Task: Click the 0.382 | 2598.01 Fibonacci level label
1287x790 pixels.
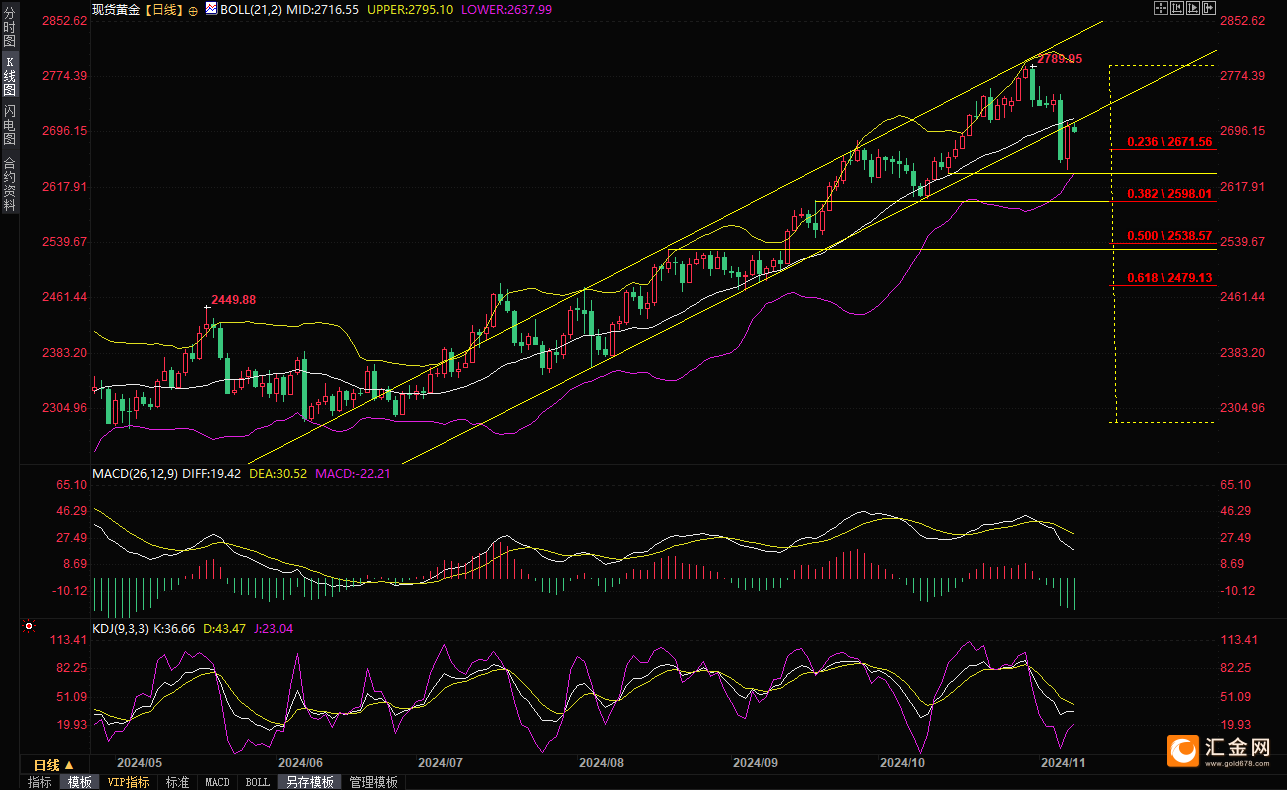Action: click(1169, 194)
